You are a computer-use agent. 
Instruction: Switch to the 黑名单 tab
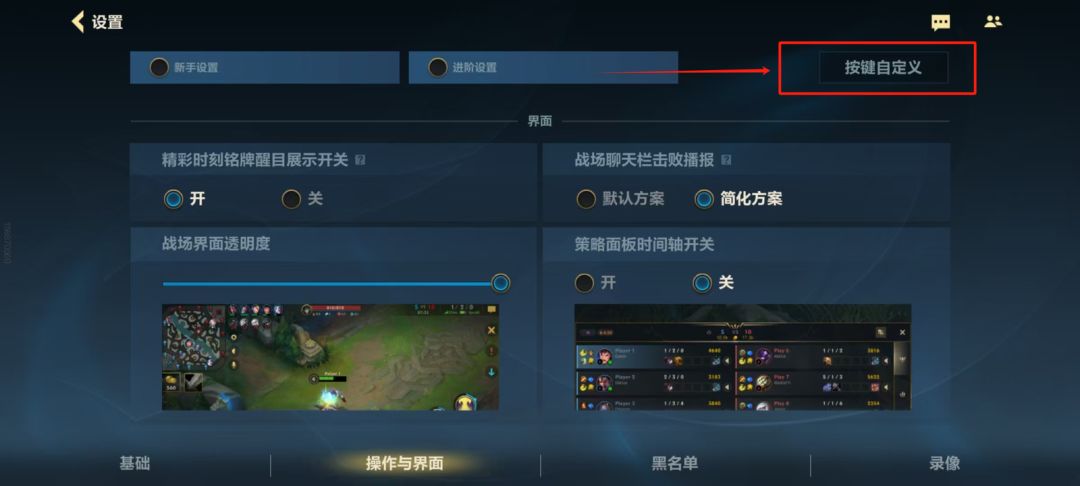coord(675,463)
